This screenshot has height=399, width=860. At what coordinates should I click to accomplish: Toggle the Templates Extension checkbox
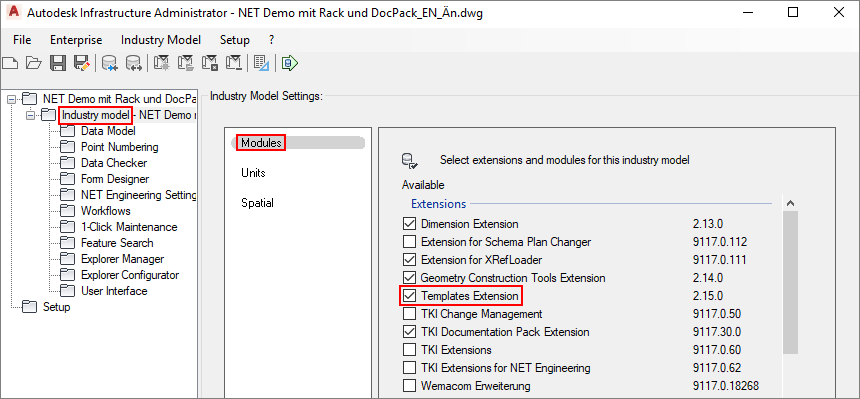point(409,296)
